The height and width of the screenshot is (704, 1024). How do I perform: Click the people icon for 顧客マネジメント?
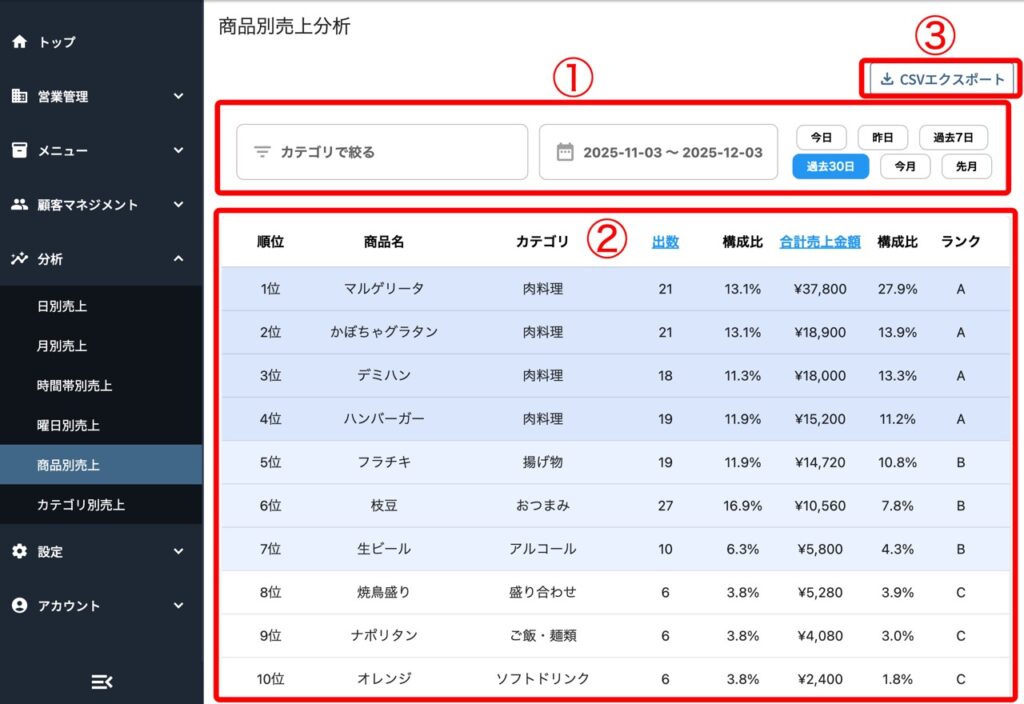[19, 204]
